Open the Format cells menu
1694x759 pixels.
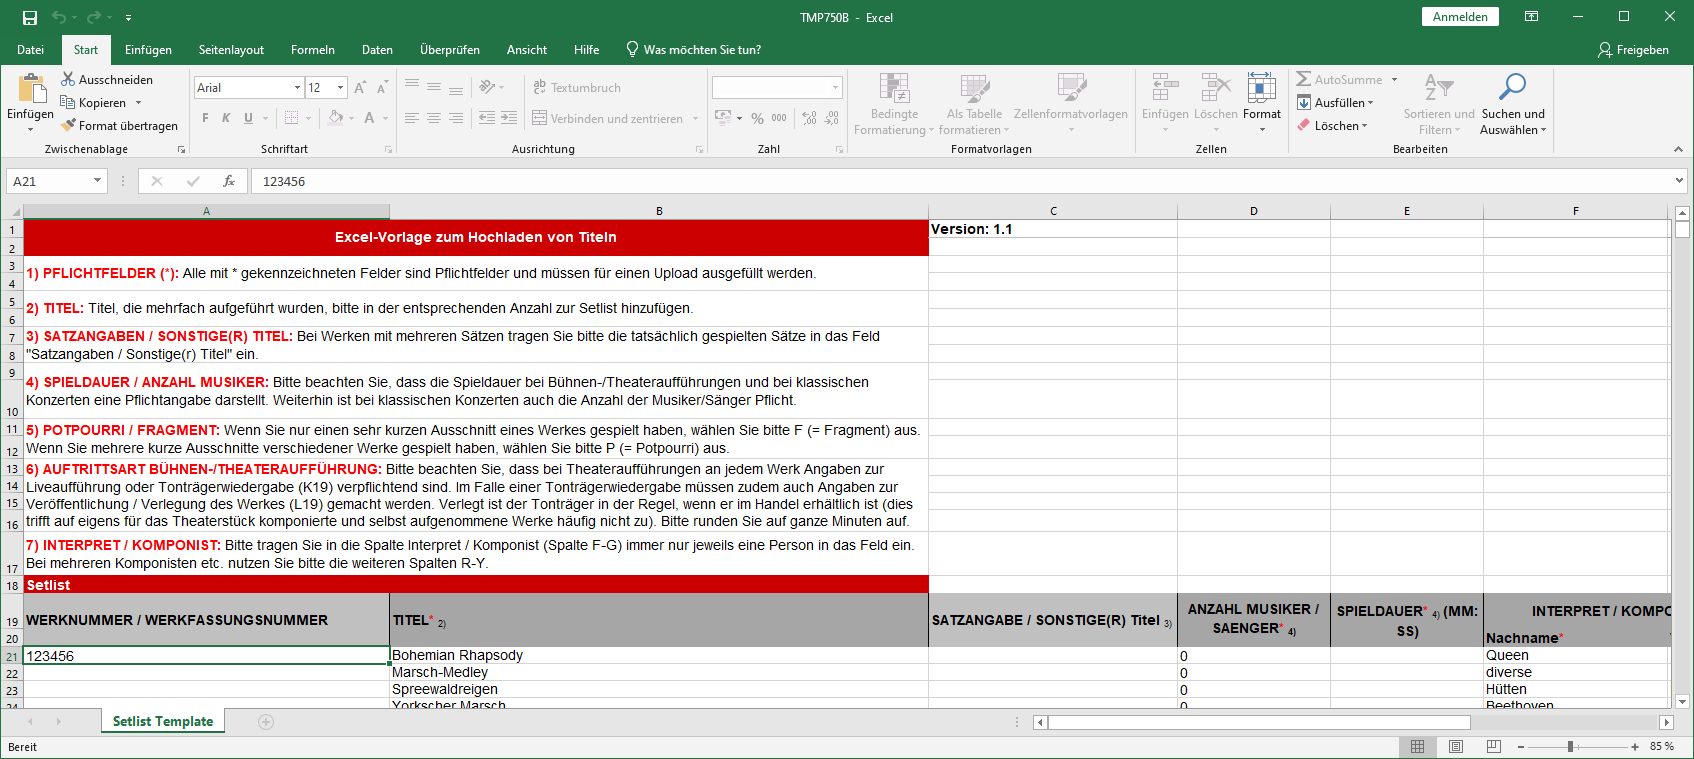pyautogui.click(x=1262, y=104)
